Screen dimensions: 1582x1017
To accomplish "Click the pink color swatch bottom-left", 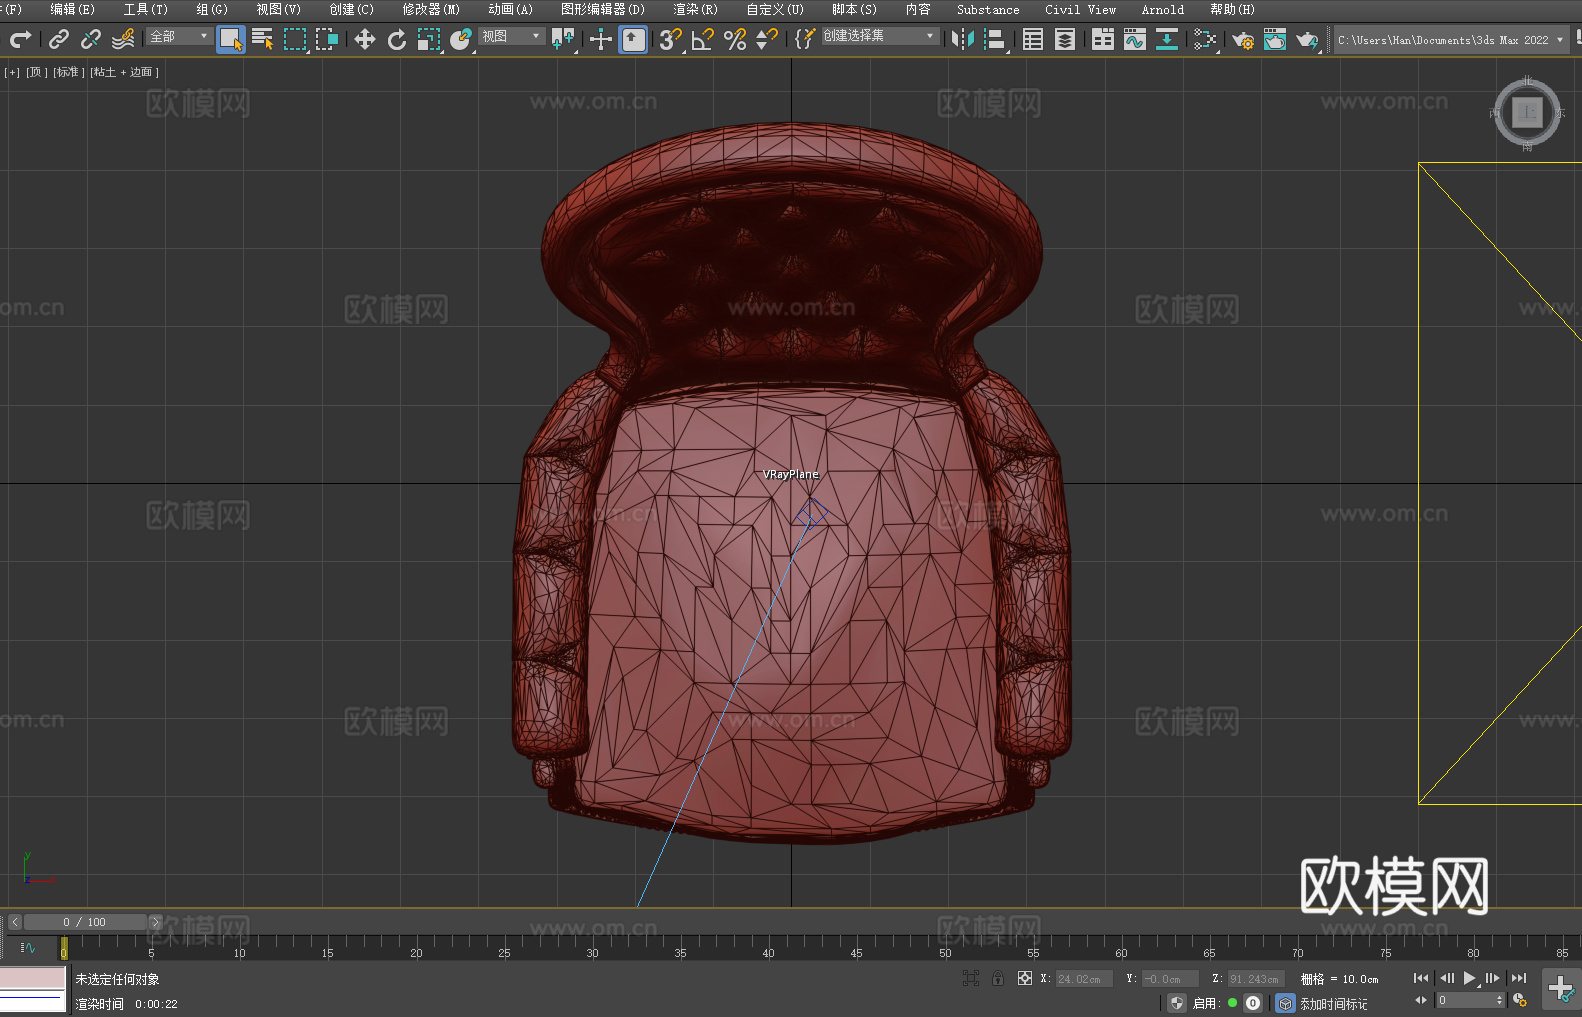I will (x=32, y=977).
